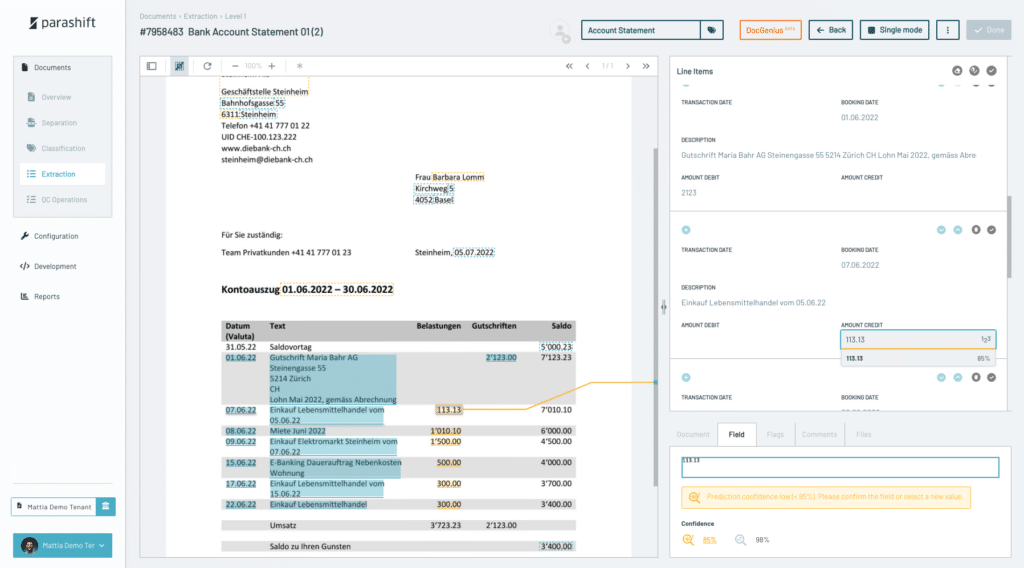Confirm all Line Items with the check icon
This screenshot has width=1024, height=568.
click(x=991, y=71)
